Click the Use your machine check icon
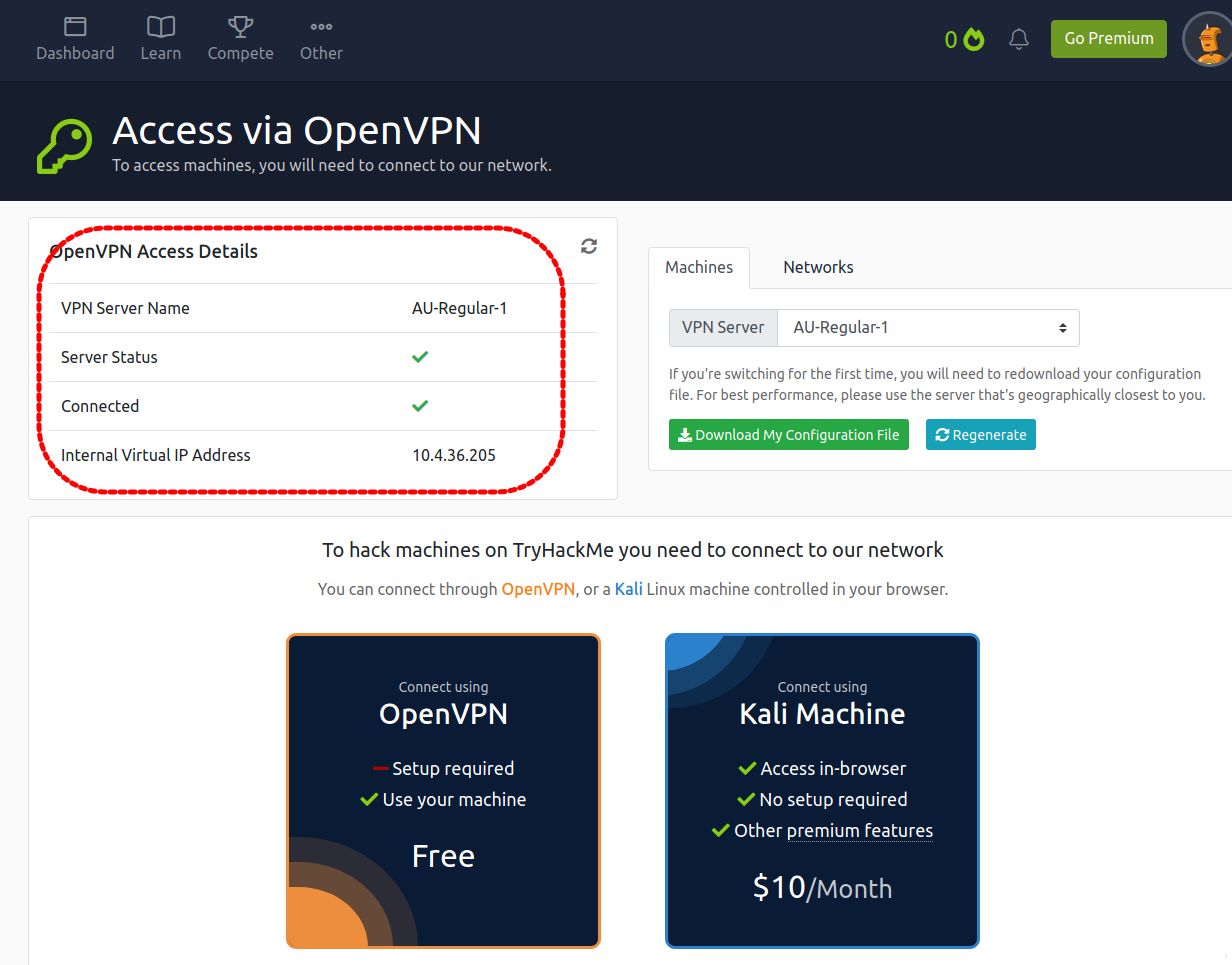This screenshot has width=1232, height=965. 369,800
